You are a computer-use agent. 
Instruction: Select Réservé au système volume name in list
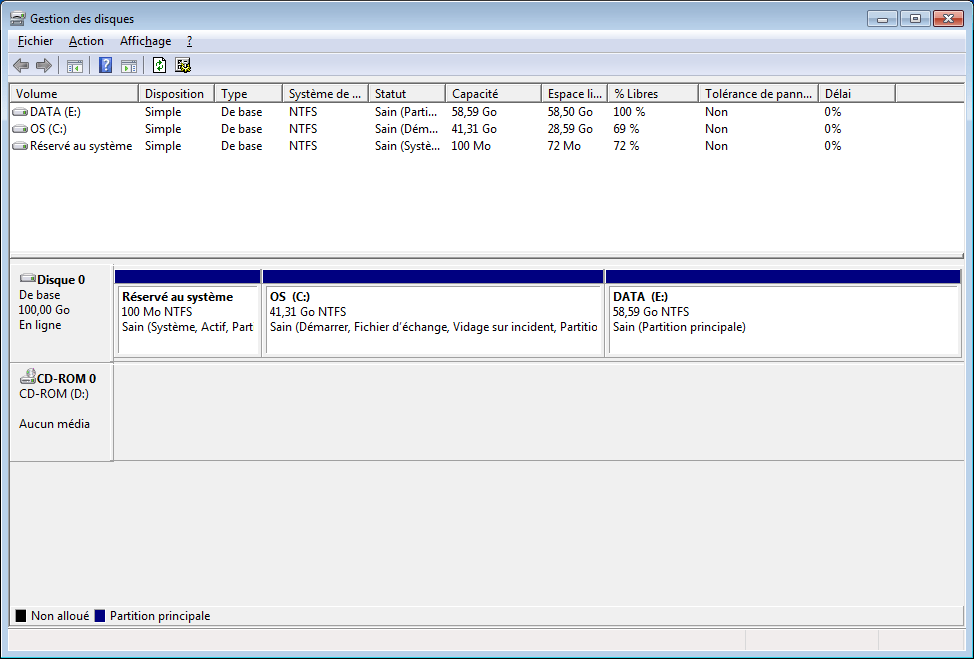[x=81, y=146]
